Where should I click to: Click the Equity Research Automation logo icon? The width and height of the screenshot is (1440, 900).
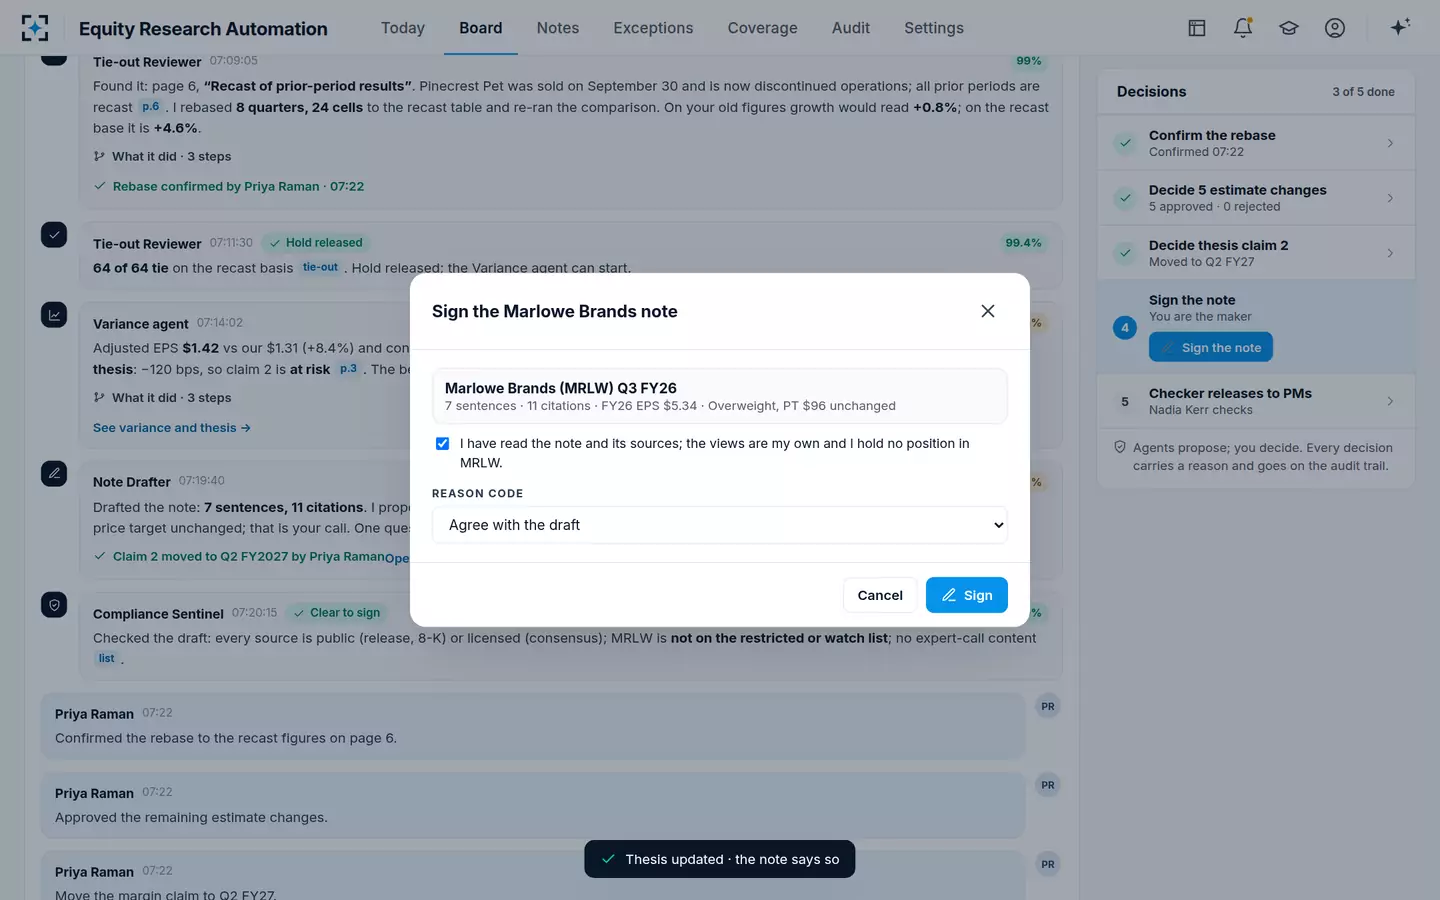[x=35, y=28]
